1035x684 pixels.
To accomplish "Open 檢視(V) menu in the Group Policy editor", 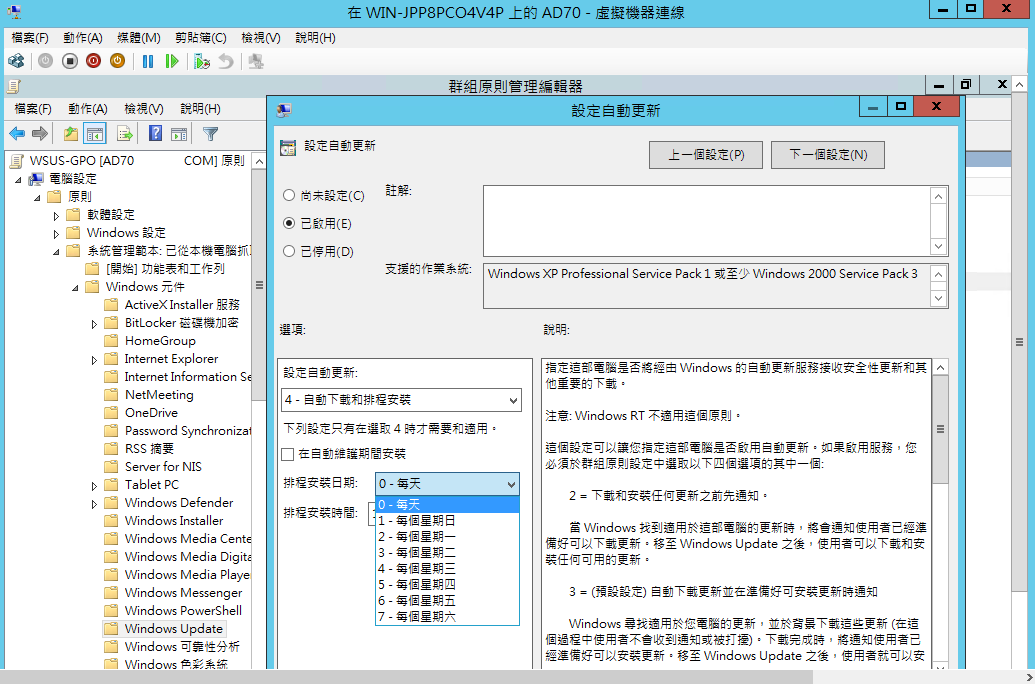I will click(x=144, y=108).
